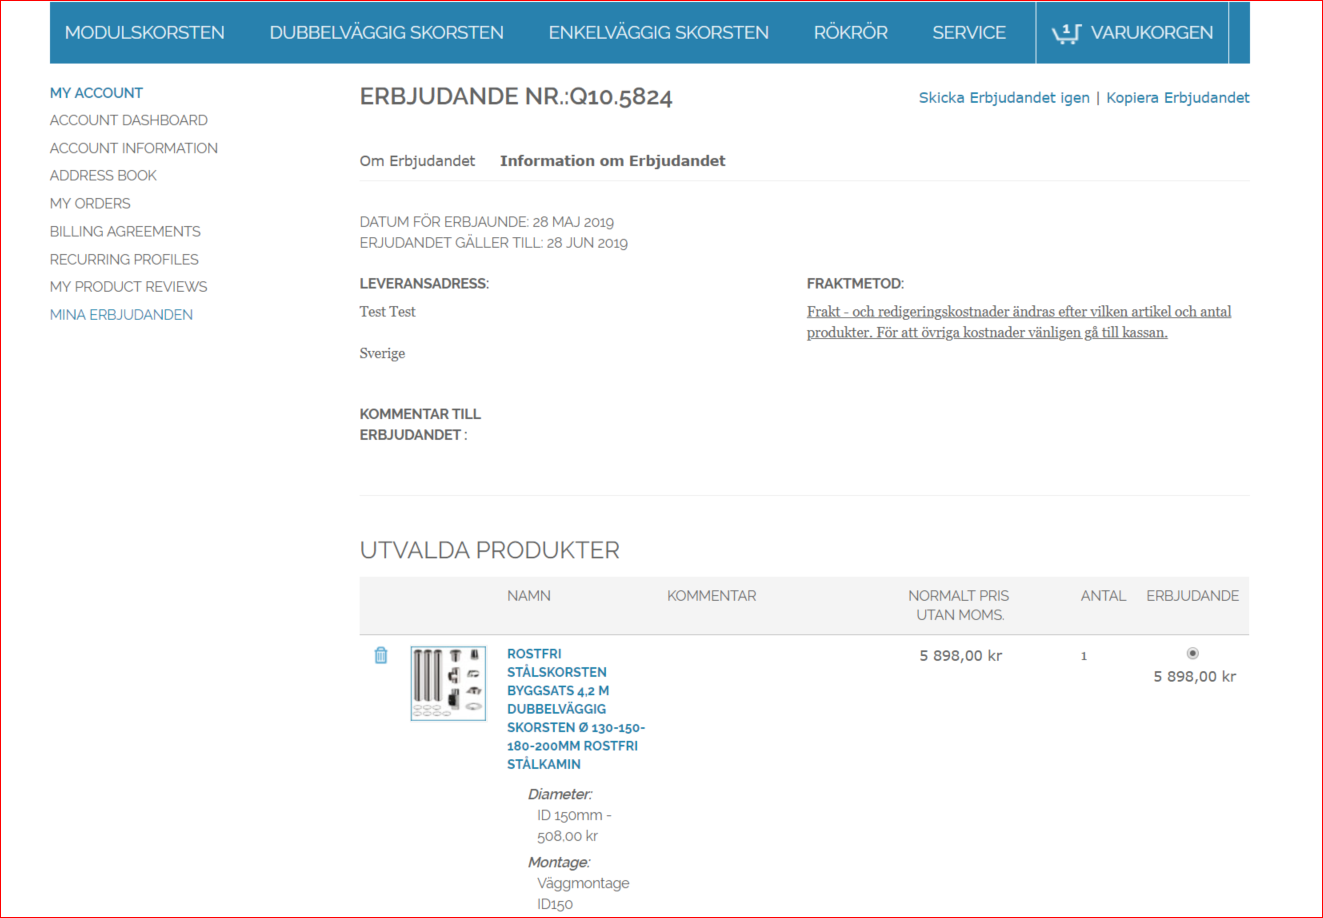Click the offer date 28 MAJ 2019
Screen dimensions: 1323x918
click(x=573, y=222)
